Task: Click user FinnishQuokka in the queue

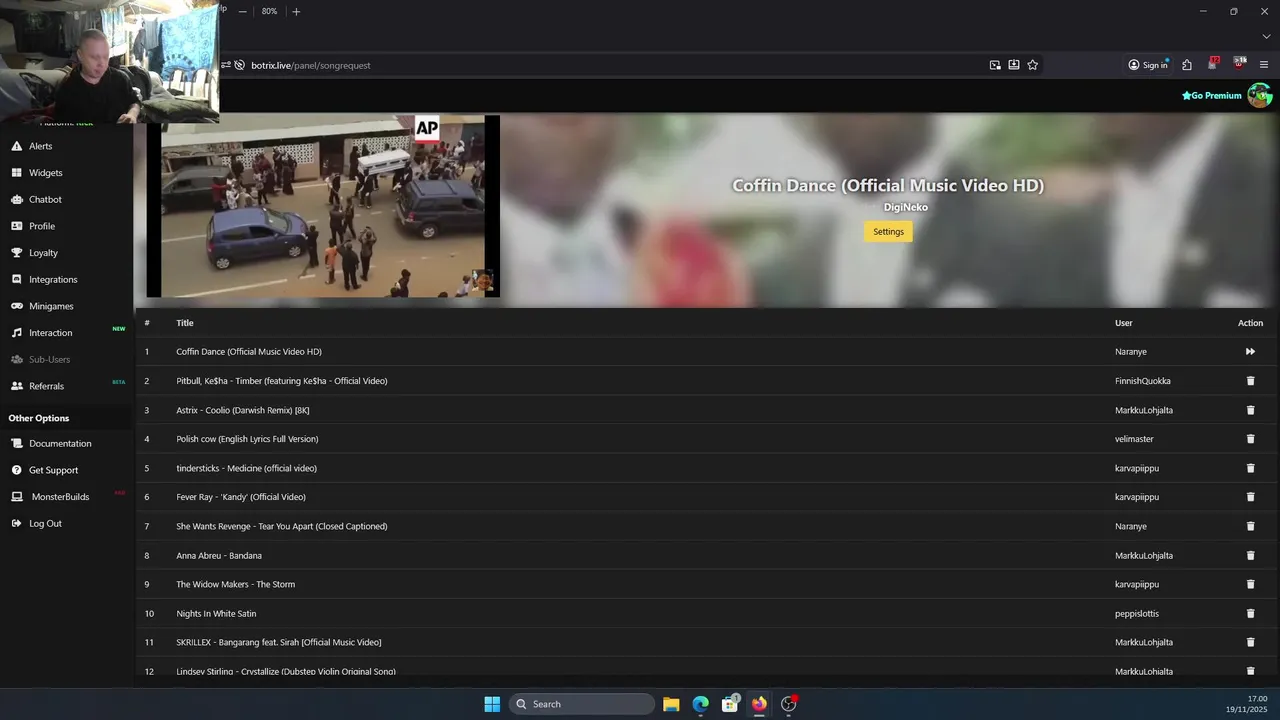Action: click(1143, 381)
